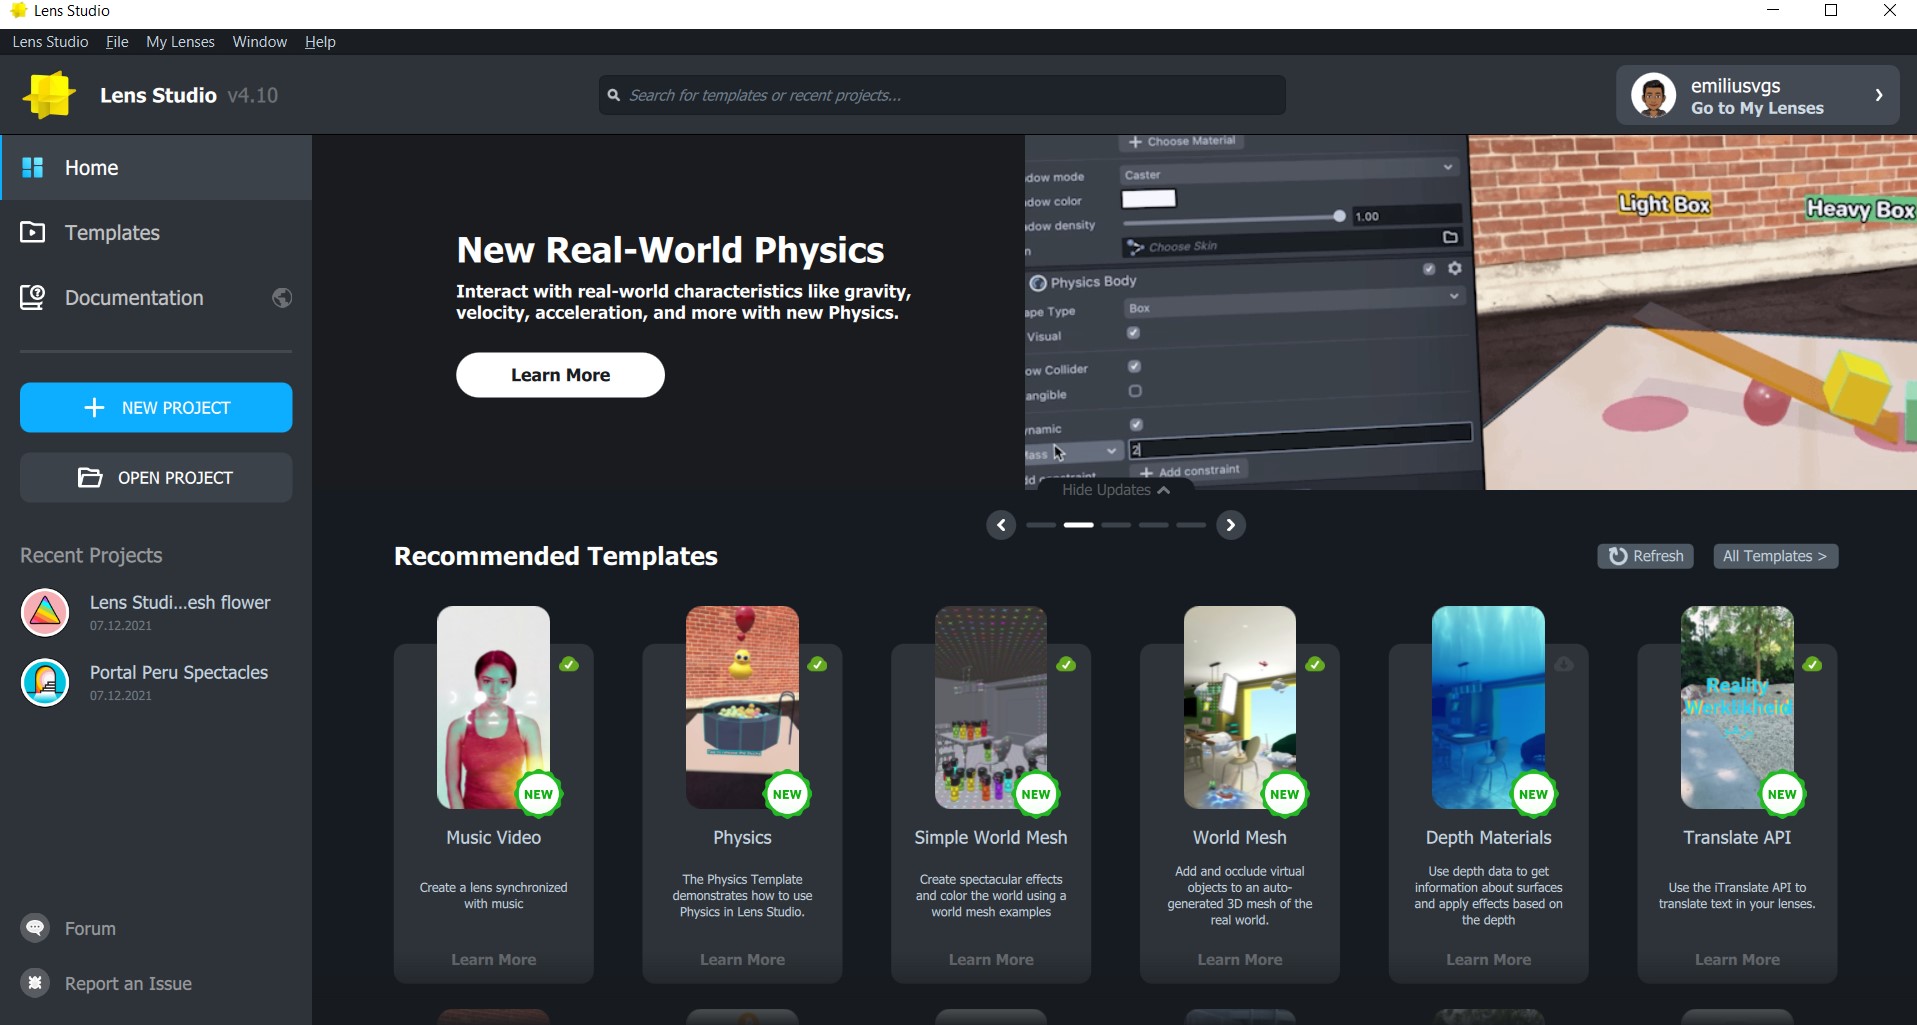The image size is (1917, 1025).
Task: Open Templates from the sidebar icon
Action: (33, 232)
